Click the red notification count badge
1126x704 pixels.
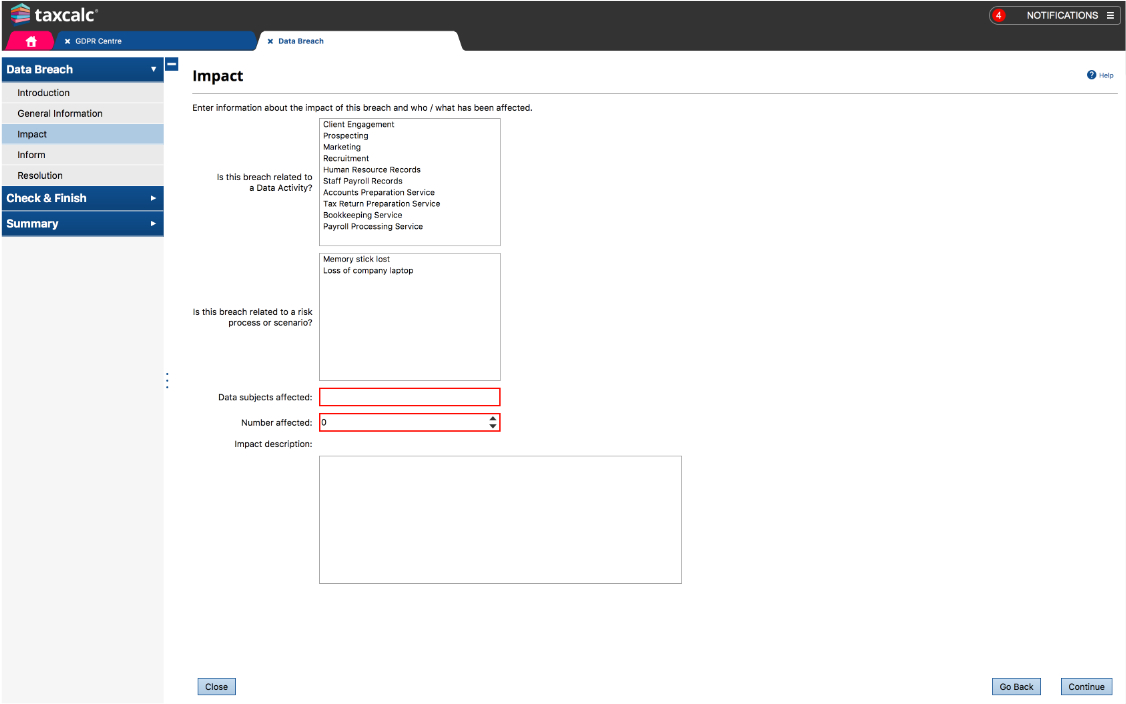coord(998,15)
